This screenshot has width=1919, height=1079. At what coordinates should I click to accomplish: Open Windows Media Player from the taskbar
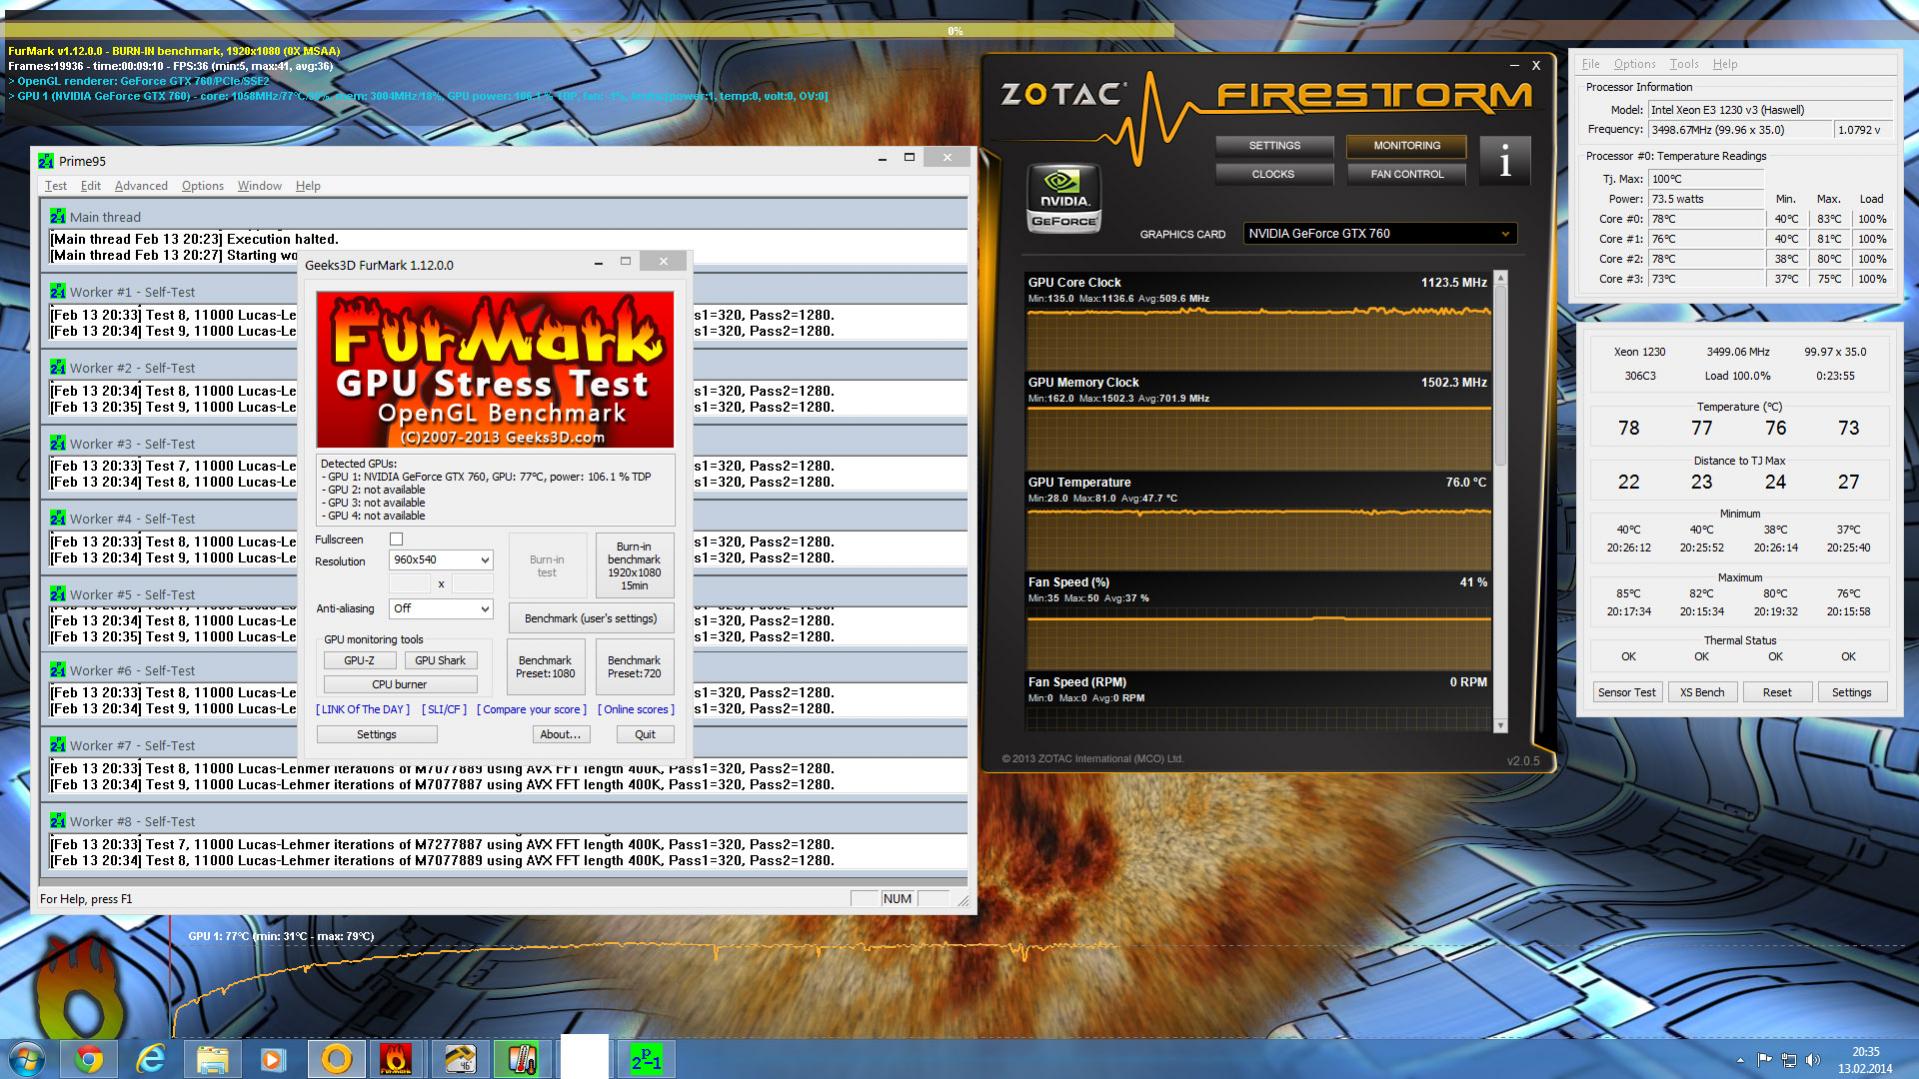pyautogui.click(x=274, y=1059)
